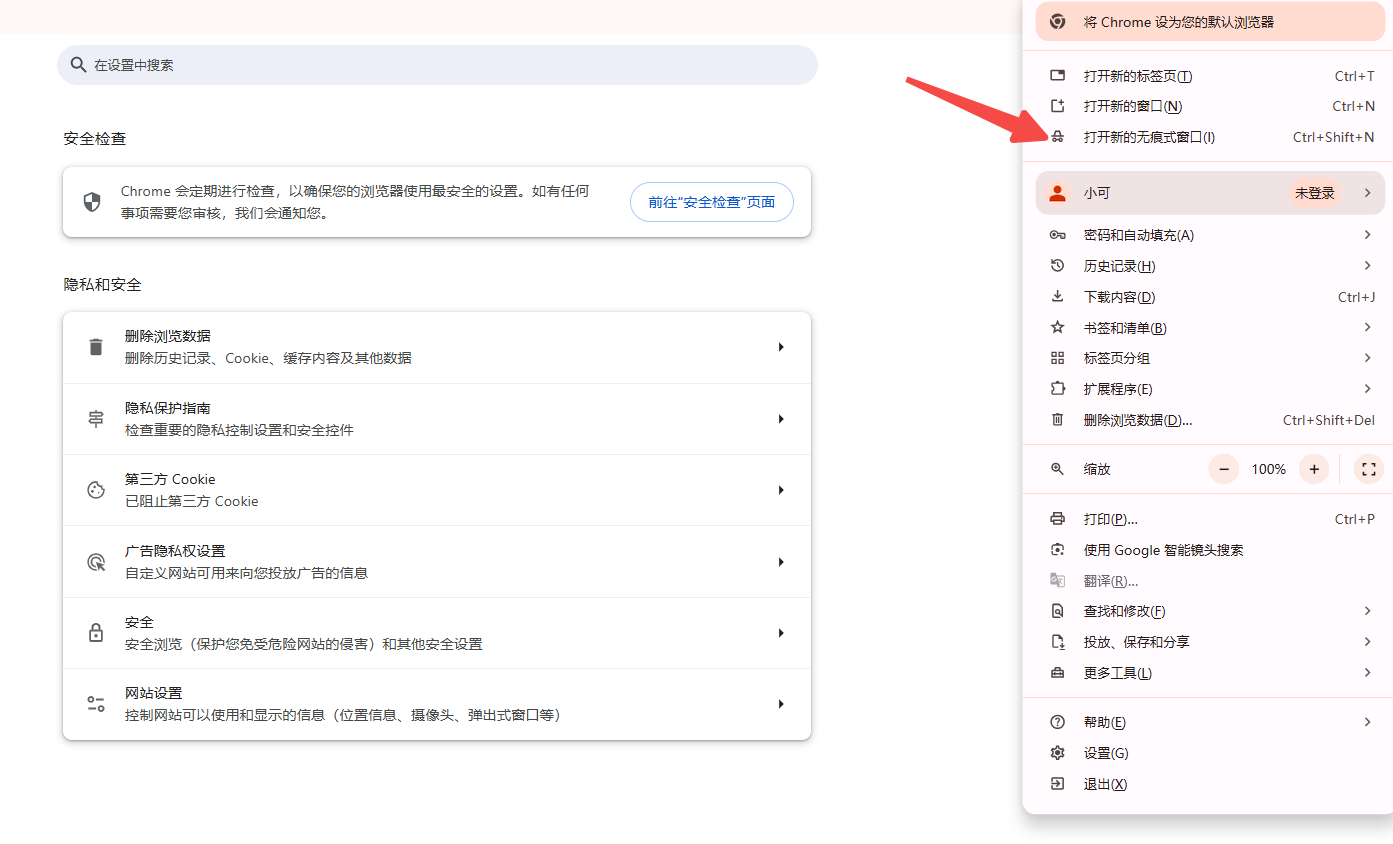Click the cookie icon for 第三方 Cookie
1393x844 pixels.
click(x=96, y=490)
